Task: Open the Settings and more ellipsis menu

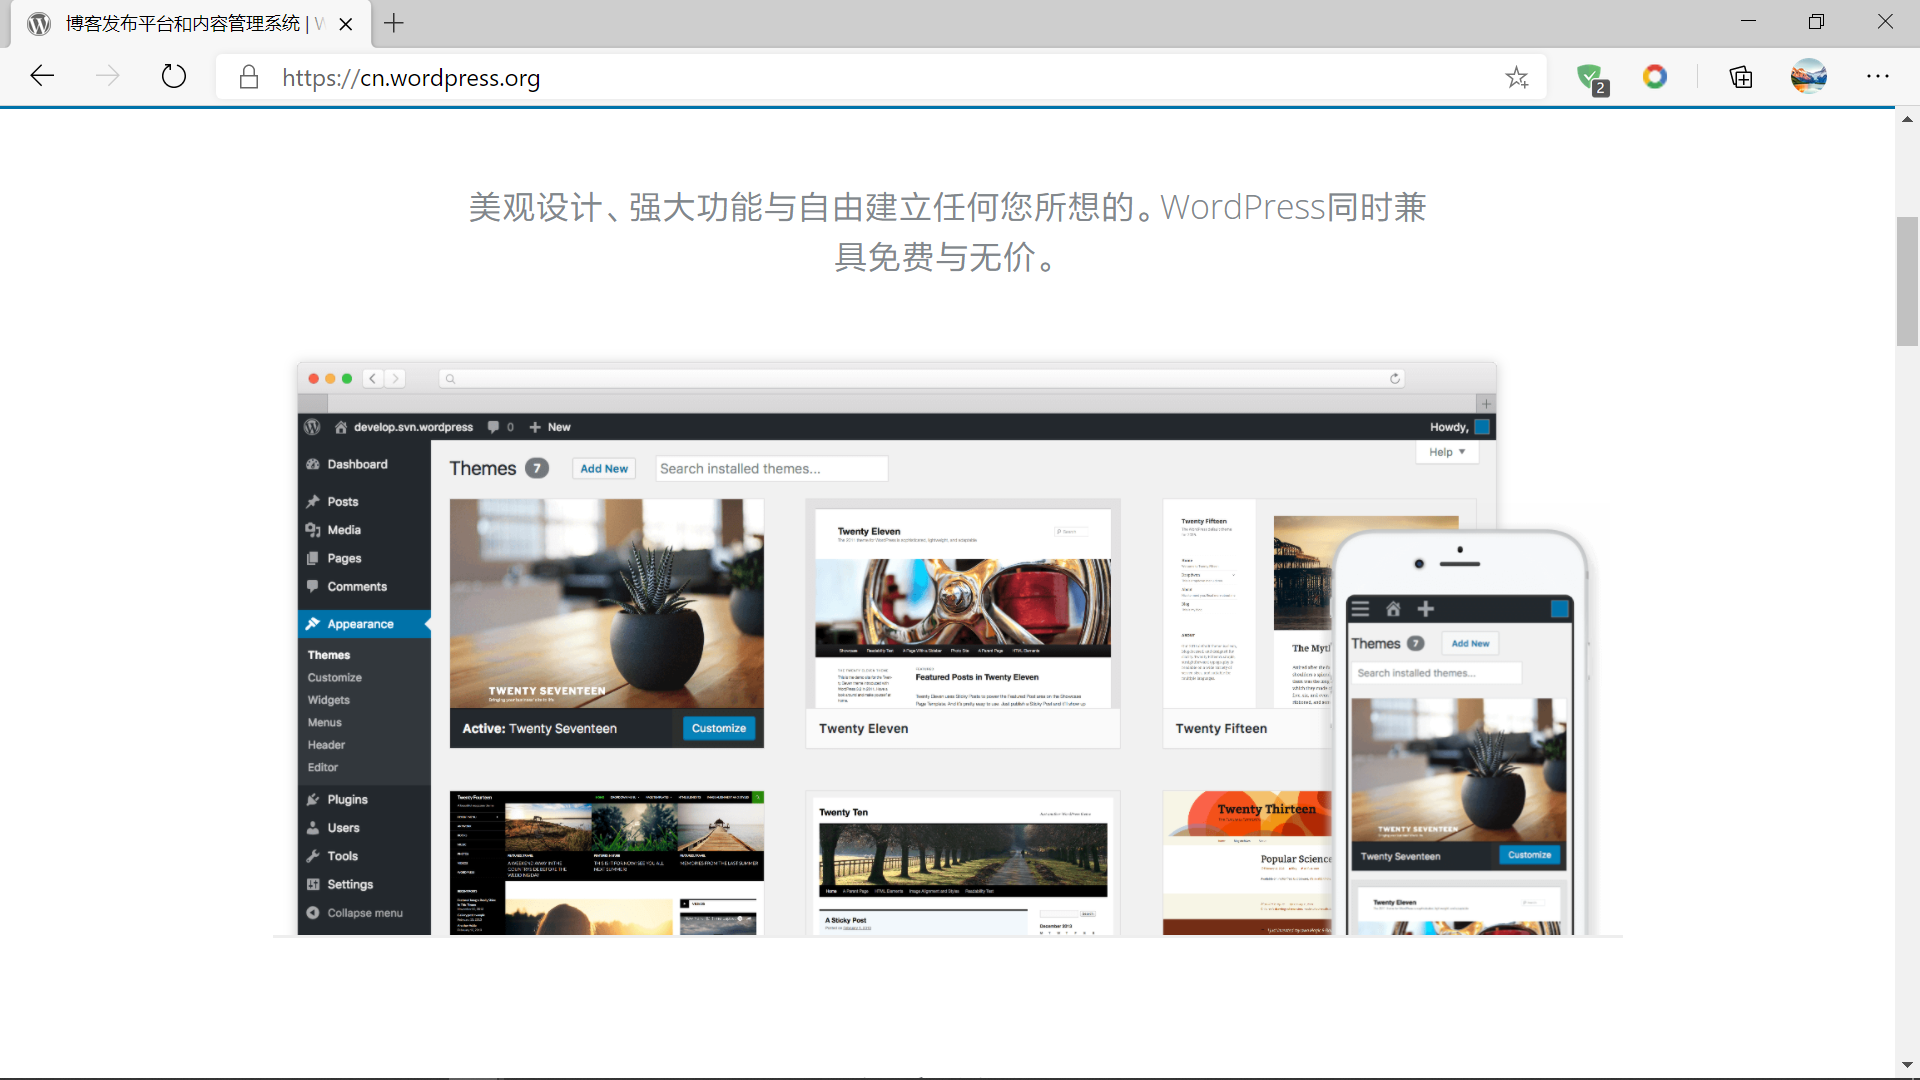Action: point(1877,76)
